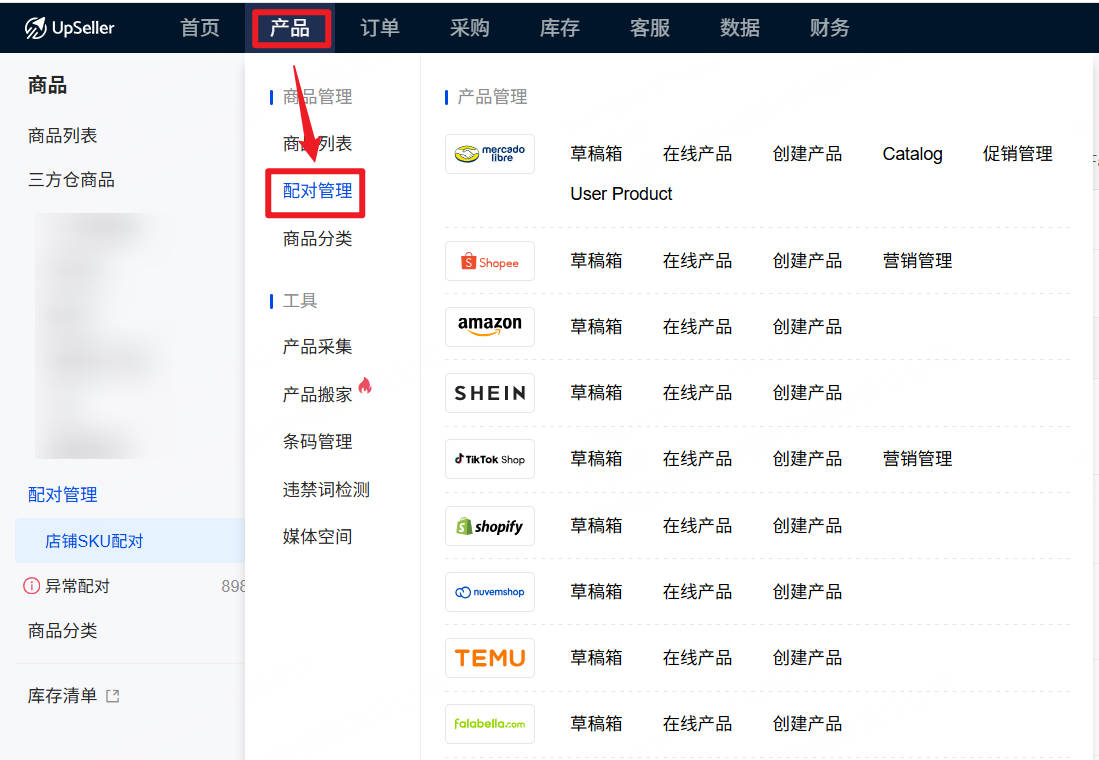Click Mercado Libre 创建产品
Image resolution: width=1099 pixels, height=760 pixels.
pyautogui.click(x=807, y=154)
